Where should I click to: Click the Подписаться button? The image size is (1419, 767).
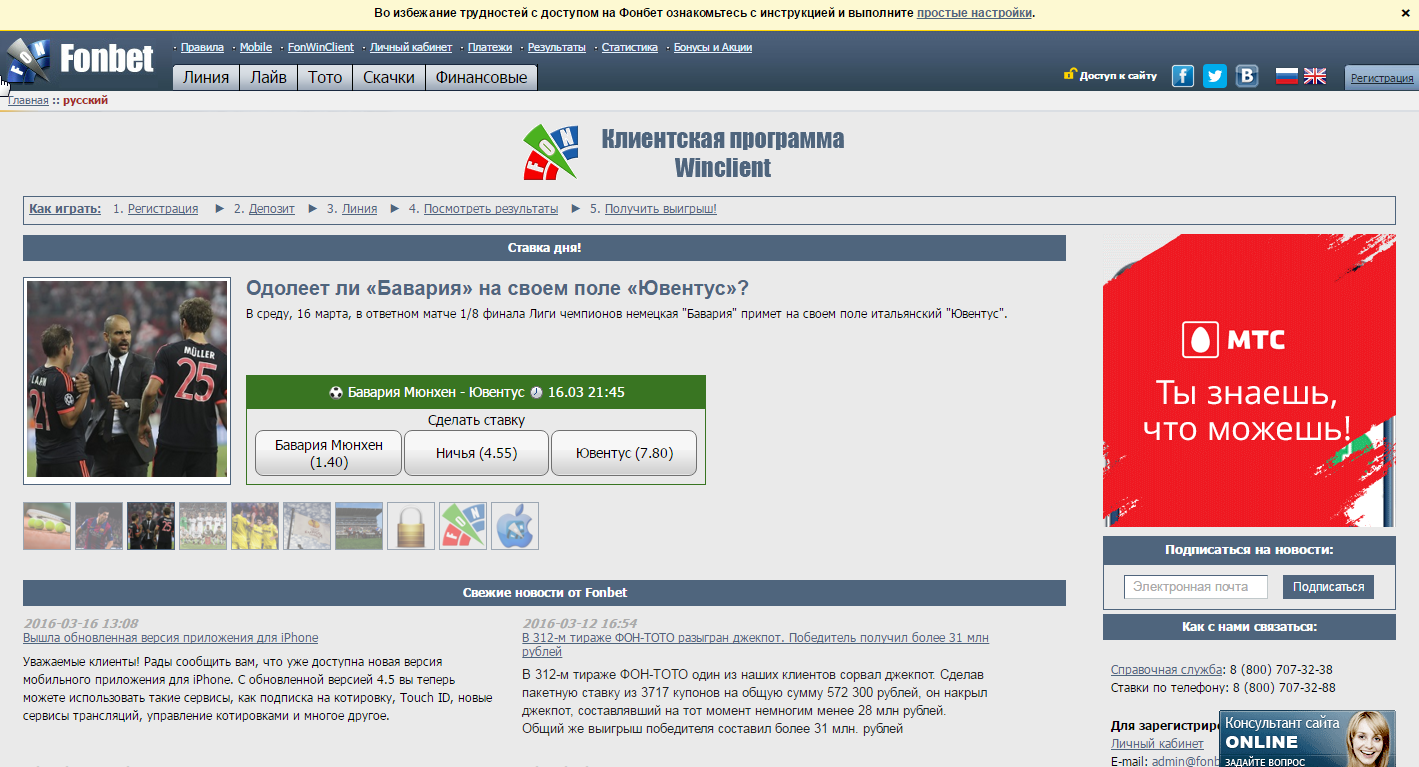click(1328, 587)
